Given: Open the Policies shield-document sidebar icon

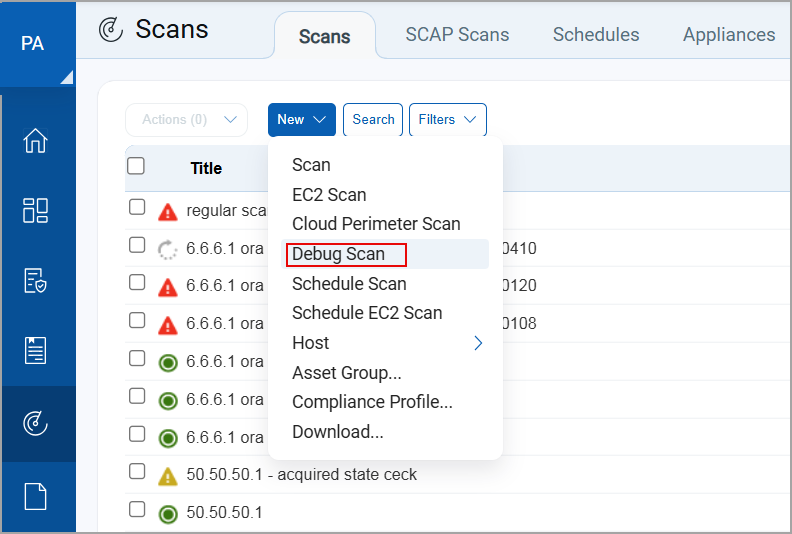Looking at the screenshot, I should click(x=35, y=280).
